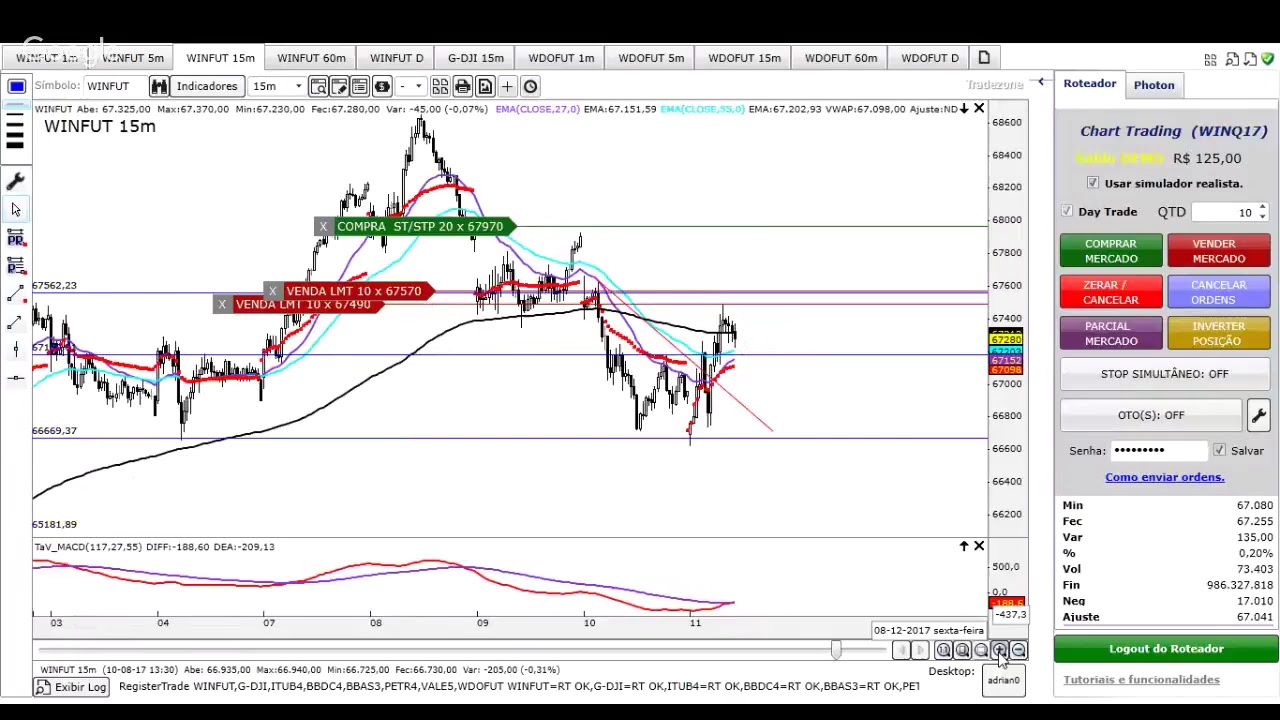Open the OTO settings wrench icon
The height and width of the screenshot is (720, 1280).
(1258, 415)
